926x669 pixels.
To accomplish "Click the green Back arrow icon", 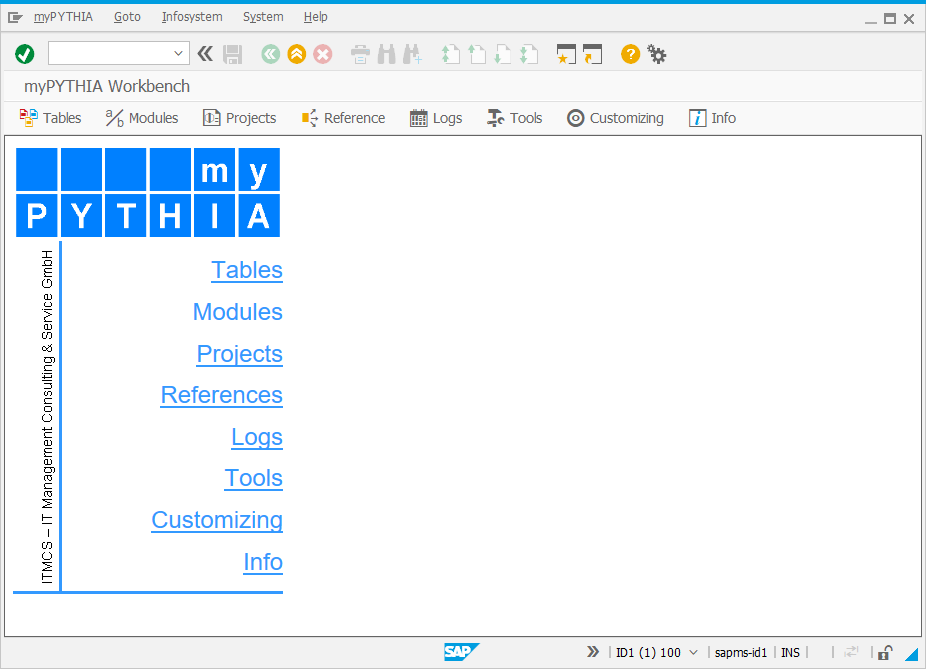I will click(270, 54).
